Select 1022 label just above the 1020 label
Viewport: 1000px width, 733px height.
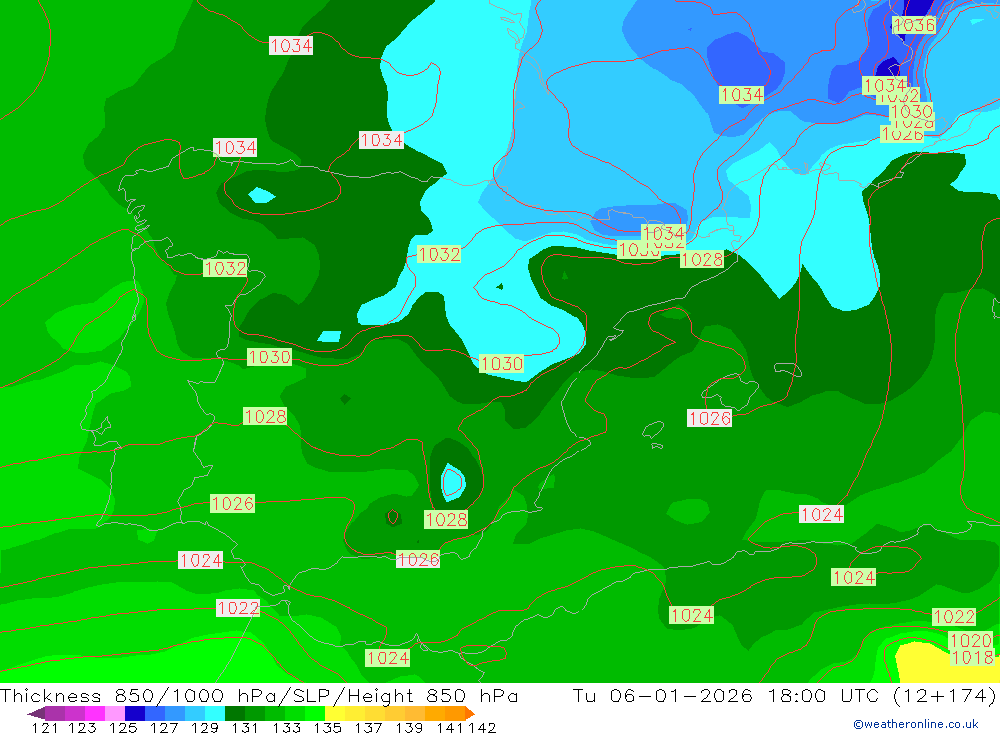coord(954,616)
